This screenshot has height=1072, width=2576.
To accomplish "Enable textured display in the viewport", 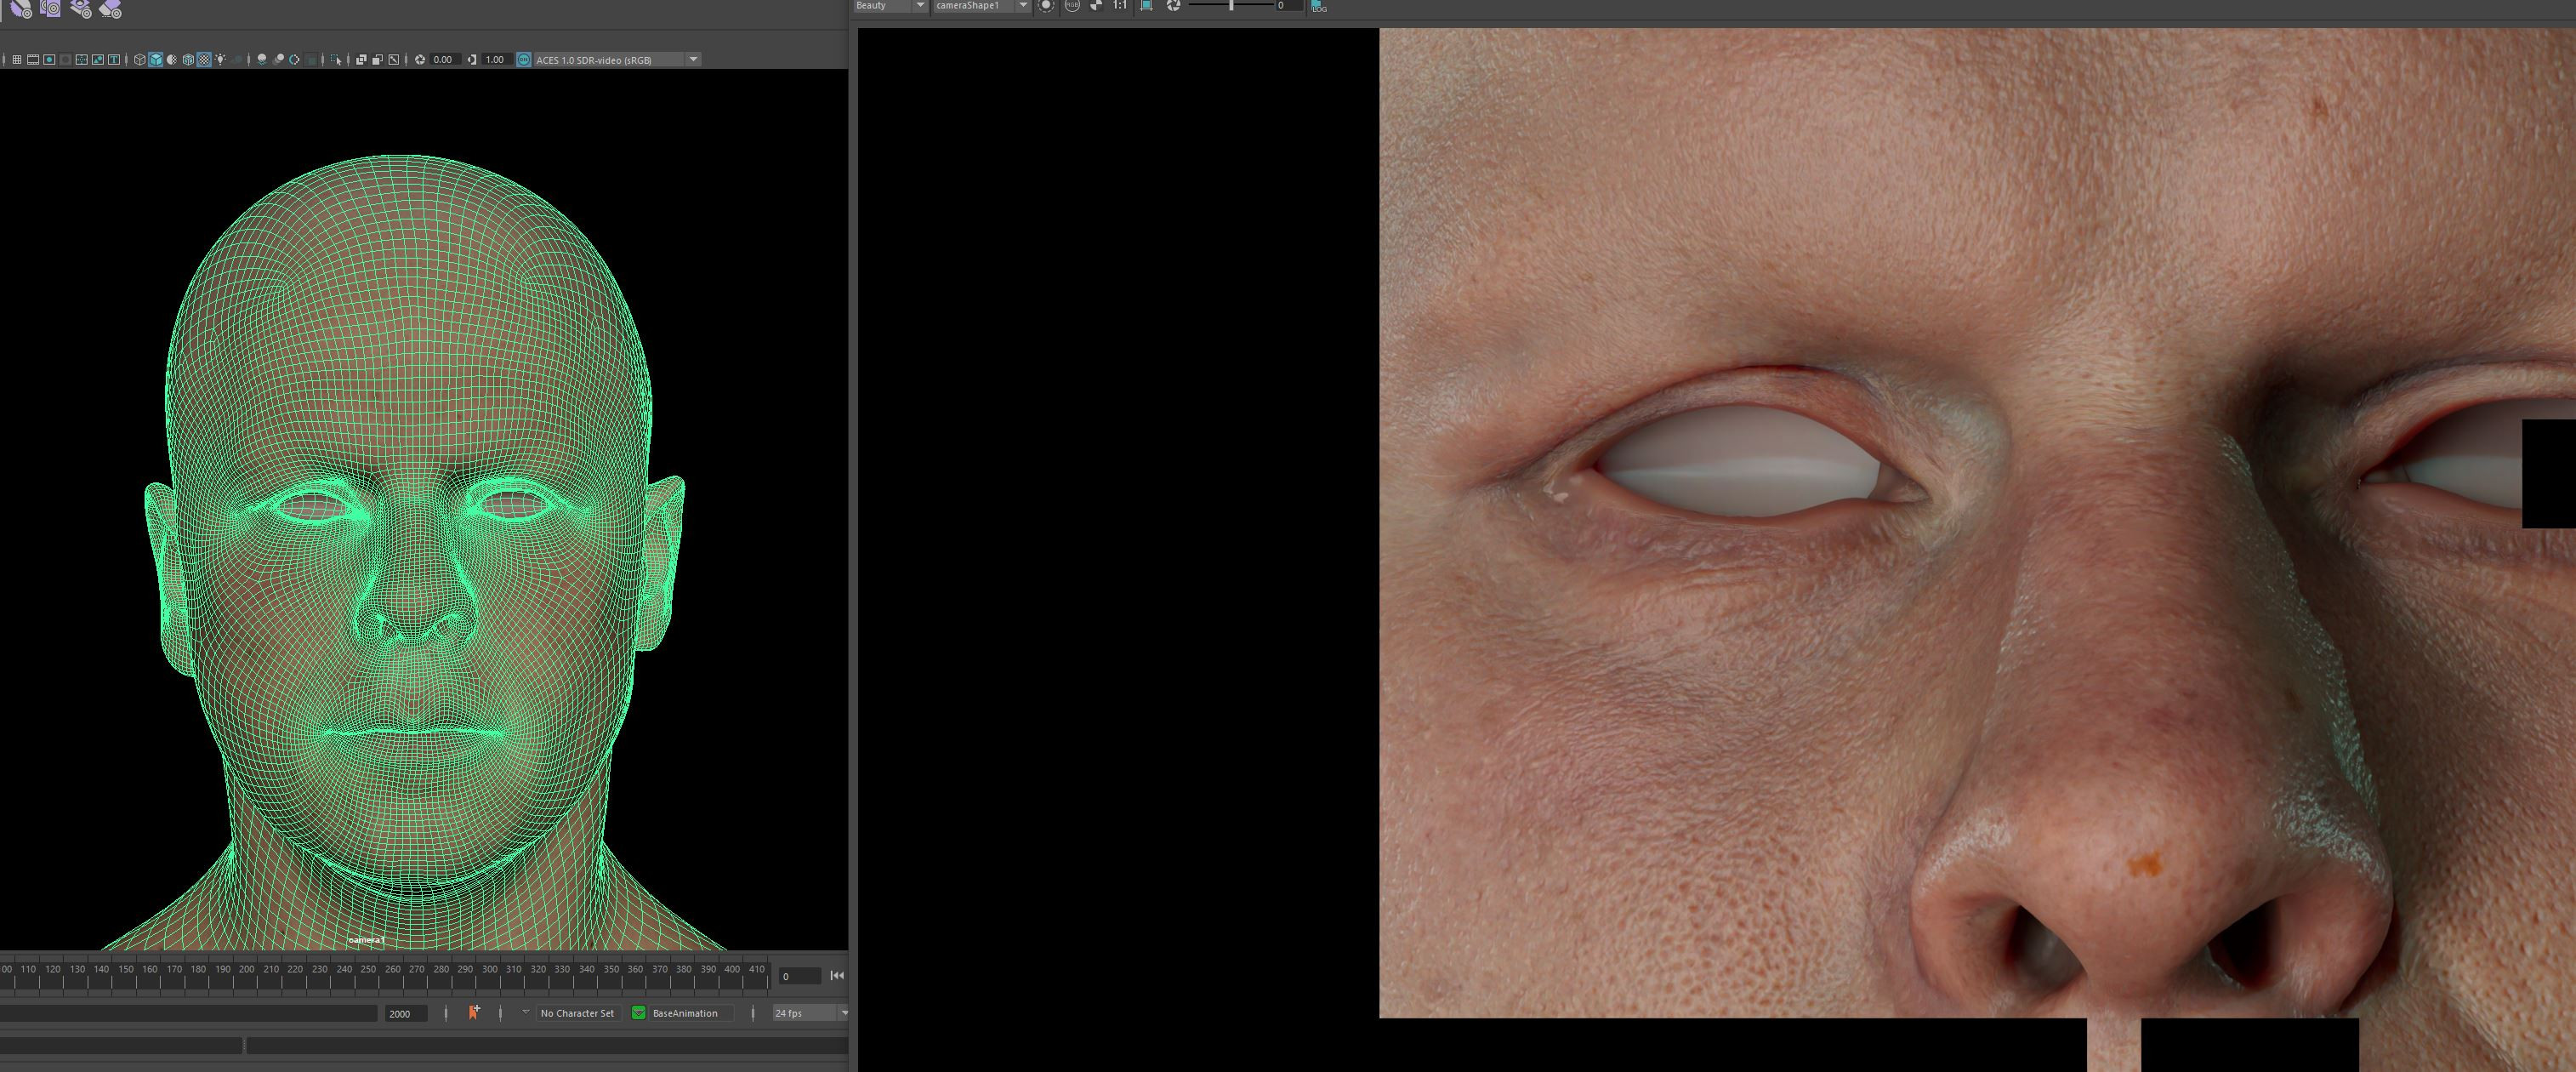I will click(204, 59).
